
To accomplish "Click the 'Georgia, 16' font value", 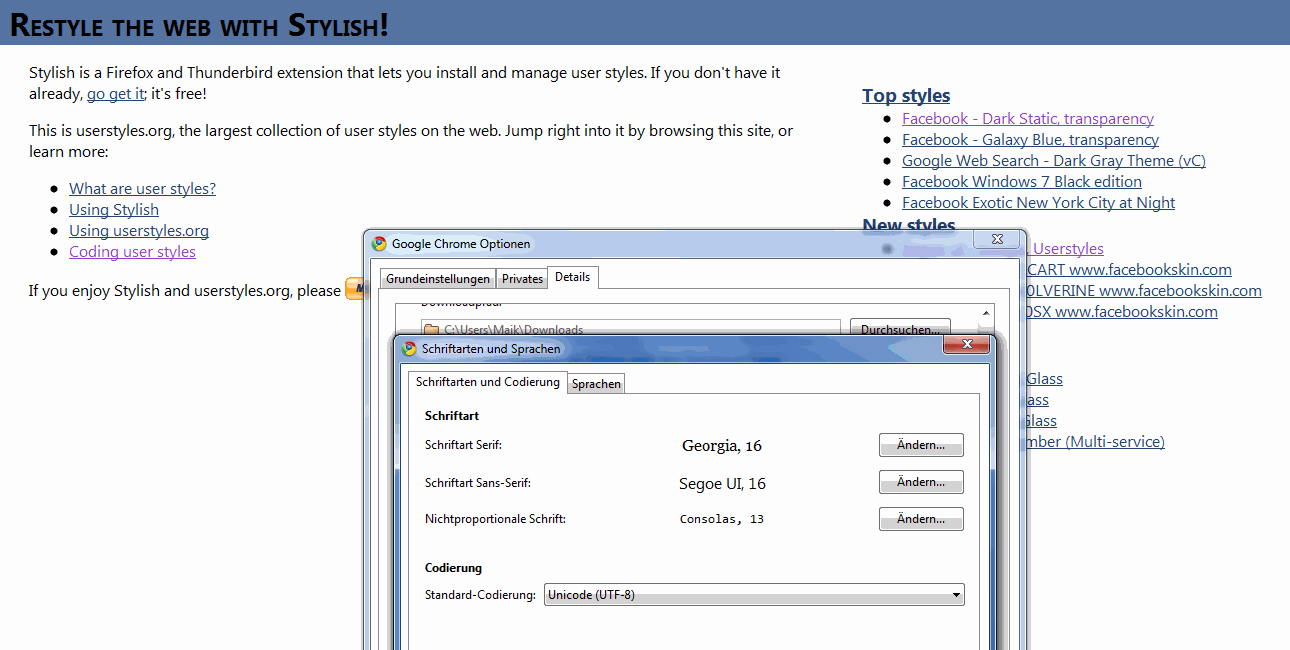I will coord(722,446).
